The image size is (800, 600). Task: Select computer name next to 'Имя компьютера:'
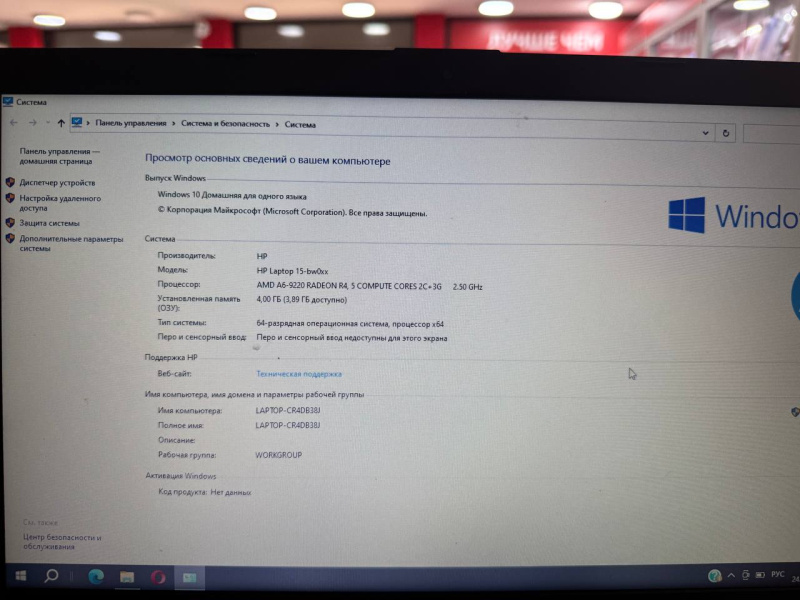tap(288, 410)
